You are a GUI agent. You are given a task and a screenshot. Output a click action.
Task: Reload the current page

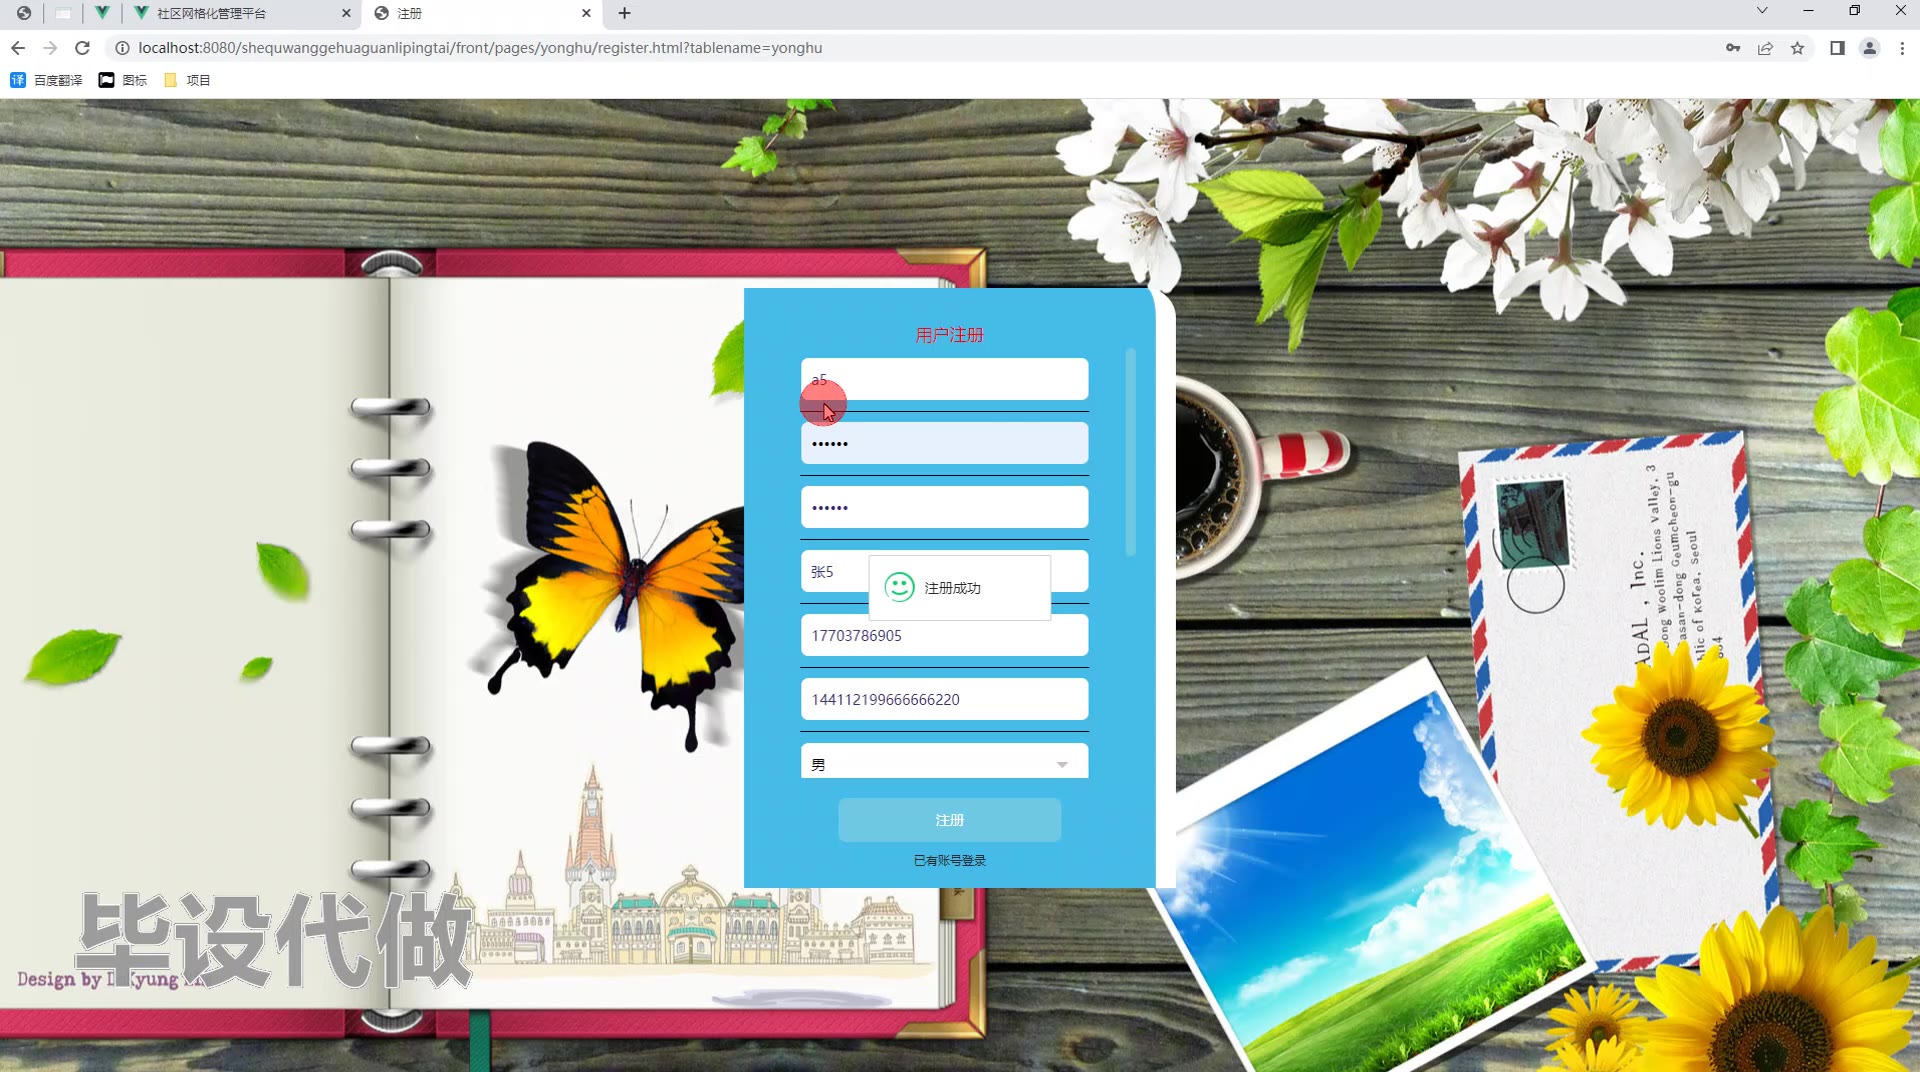83,48
